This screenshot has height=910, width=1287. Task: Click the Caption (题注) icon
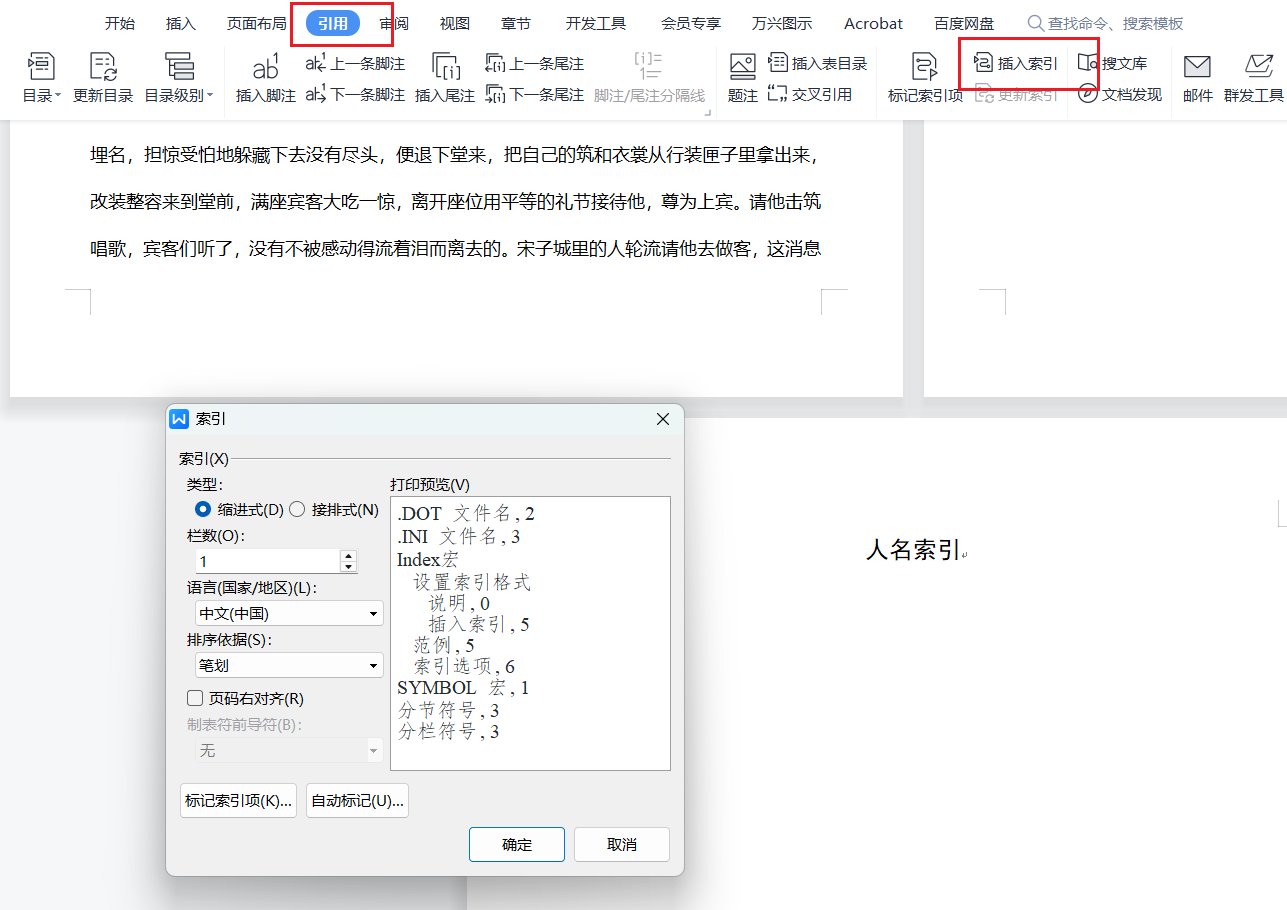click(x=743, y=68)
